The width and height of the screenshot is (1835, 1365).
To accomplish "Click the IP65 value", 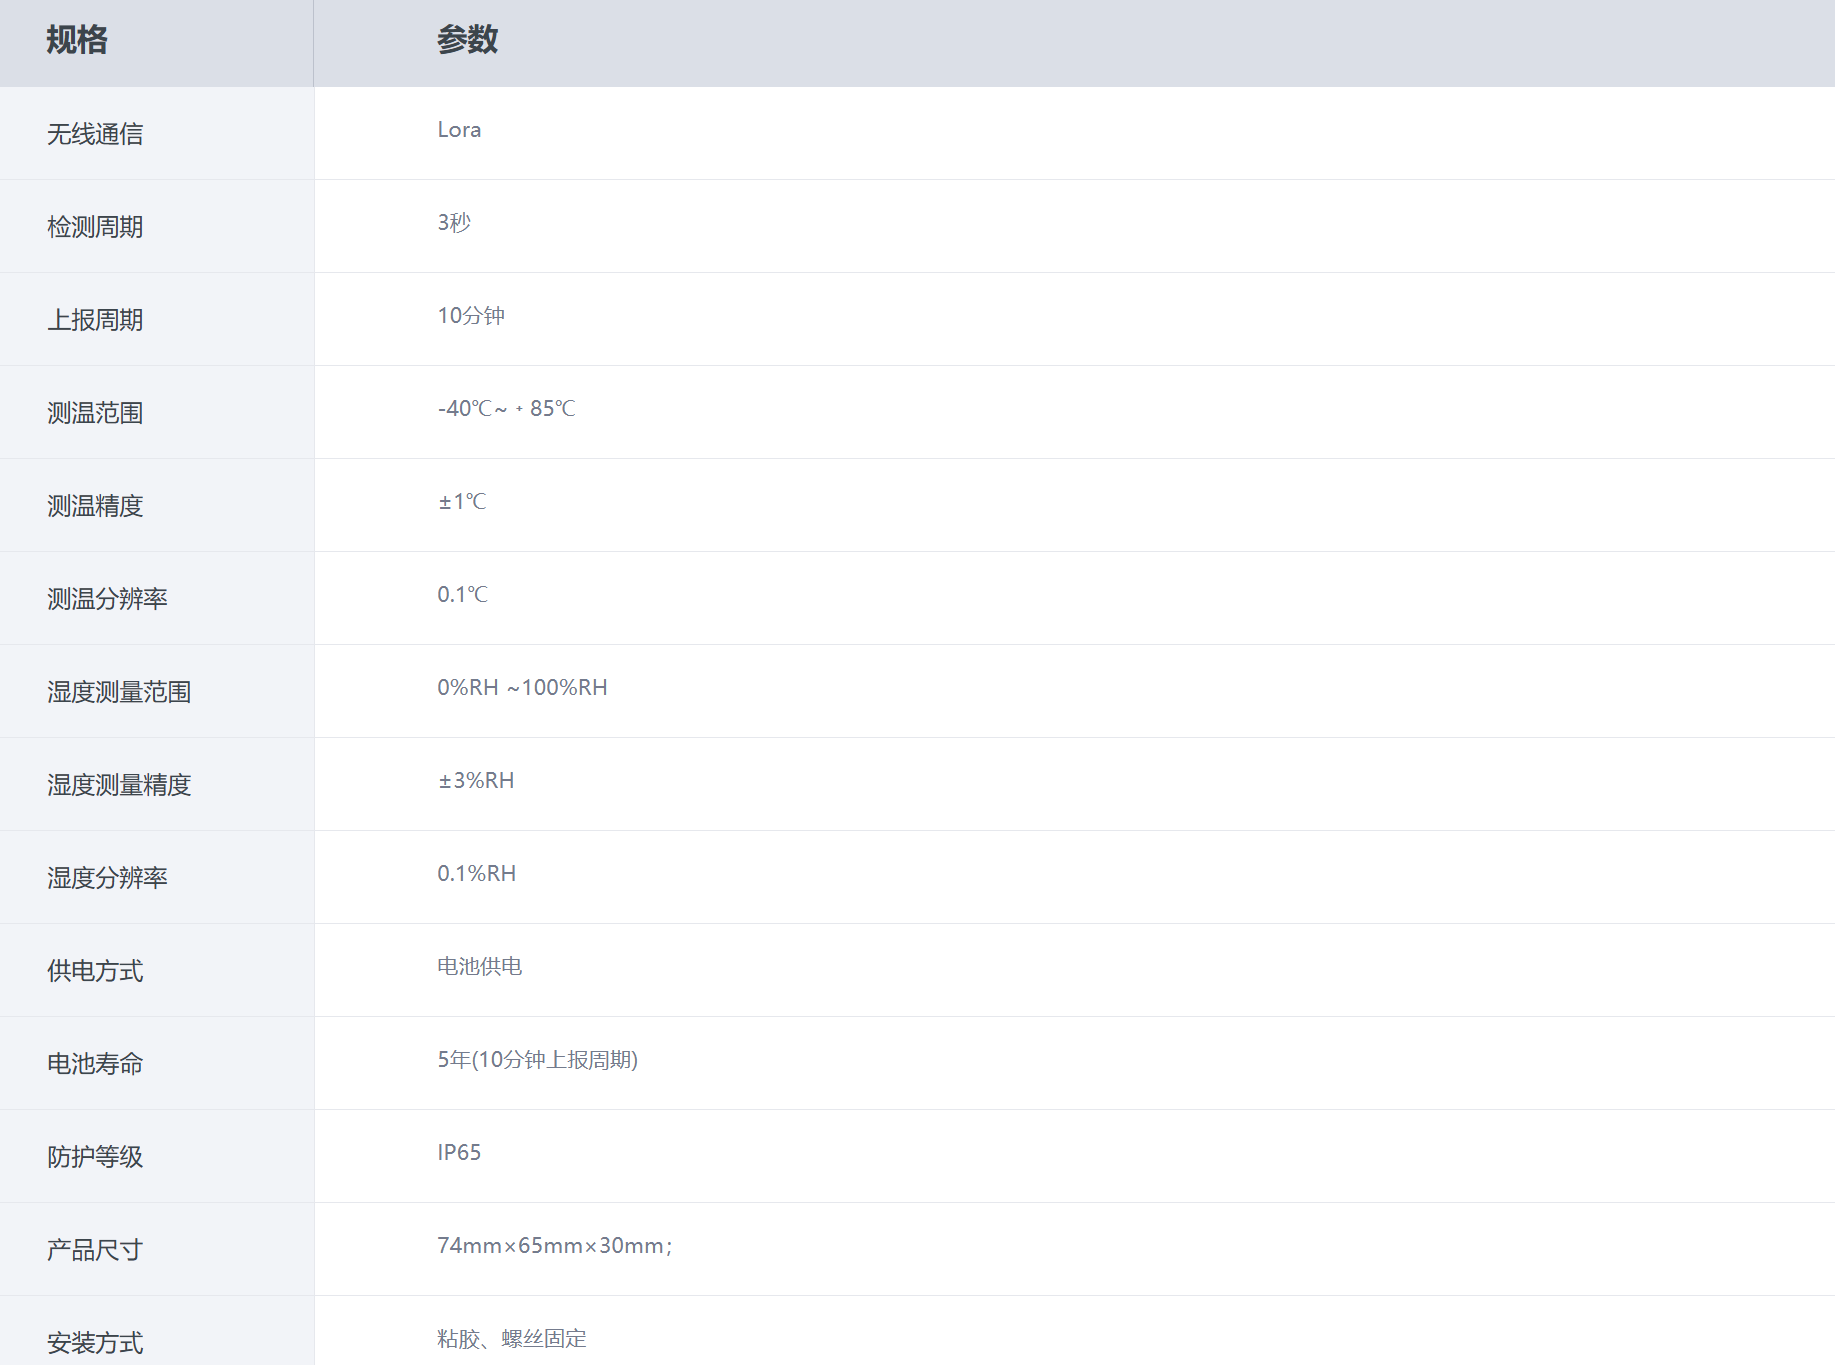I will 459,1153.
